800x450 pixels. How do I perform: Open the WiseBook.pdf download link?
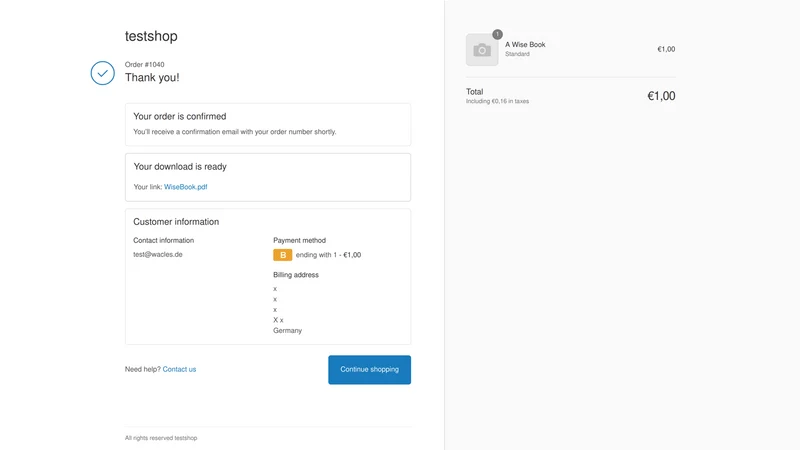coord(185,187)
